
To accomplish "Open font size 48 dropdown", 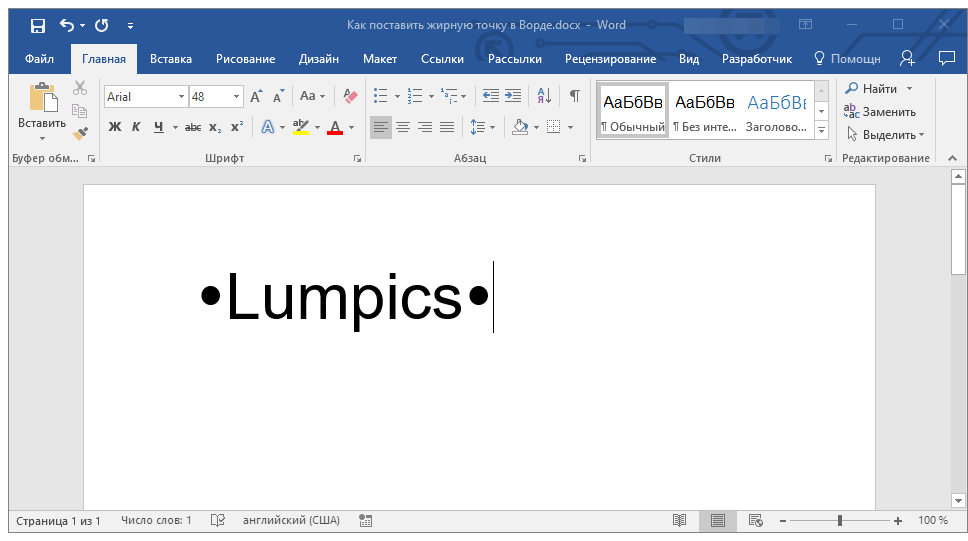I will (x=236, y=97).
